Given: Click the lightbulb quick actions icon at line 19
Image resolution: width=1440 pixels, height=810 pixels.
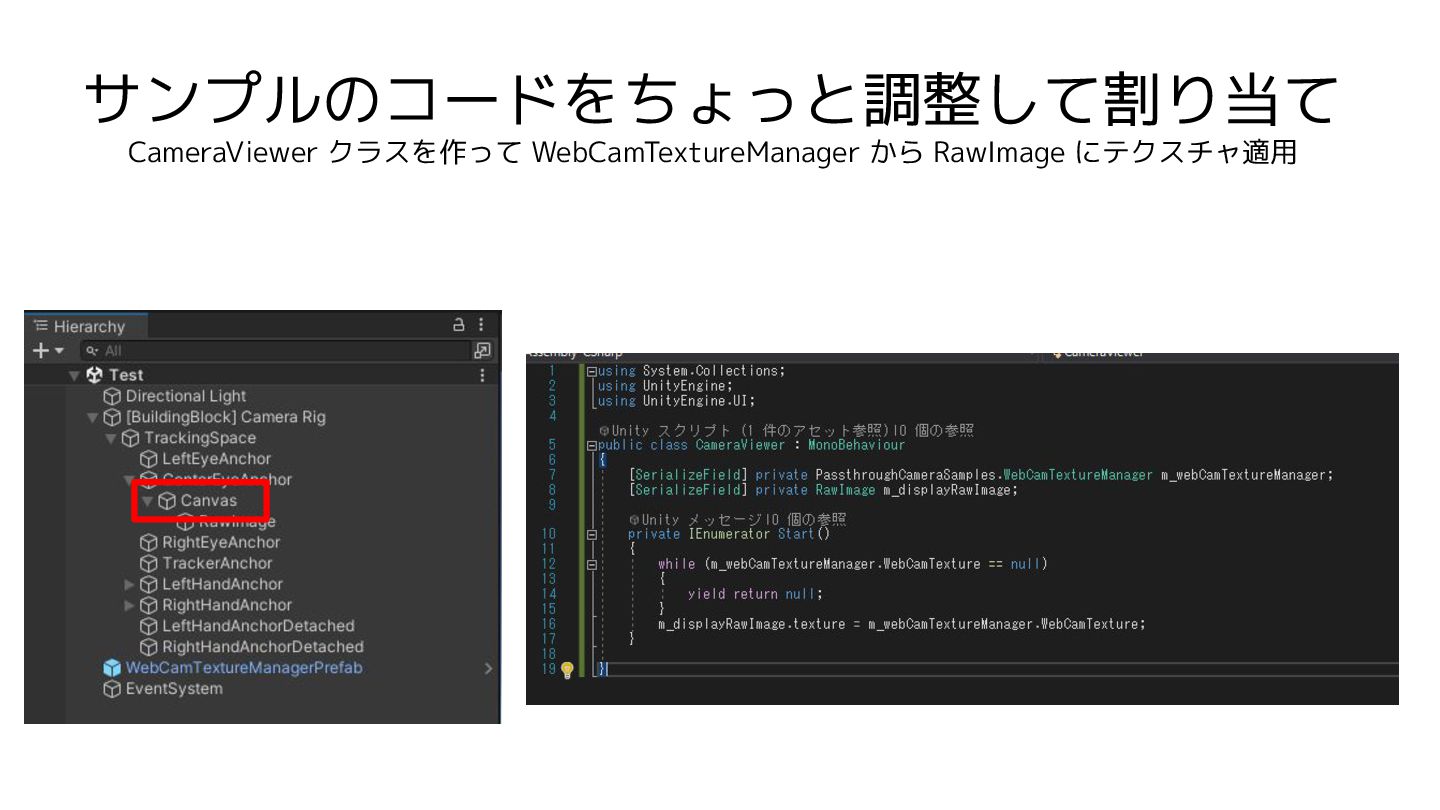Looking at the screenshot, I should (x=566, y=669).
